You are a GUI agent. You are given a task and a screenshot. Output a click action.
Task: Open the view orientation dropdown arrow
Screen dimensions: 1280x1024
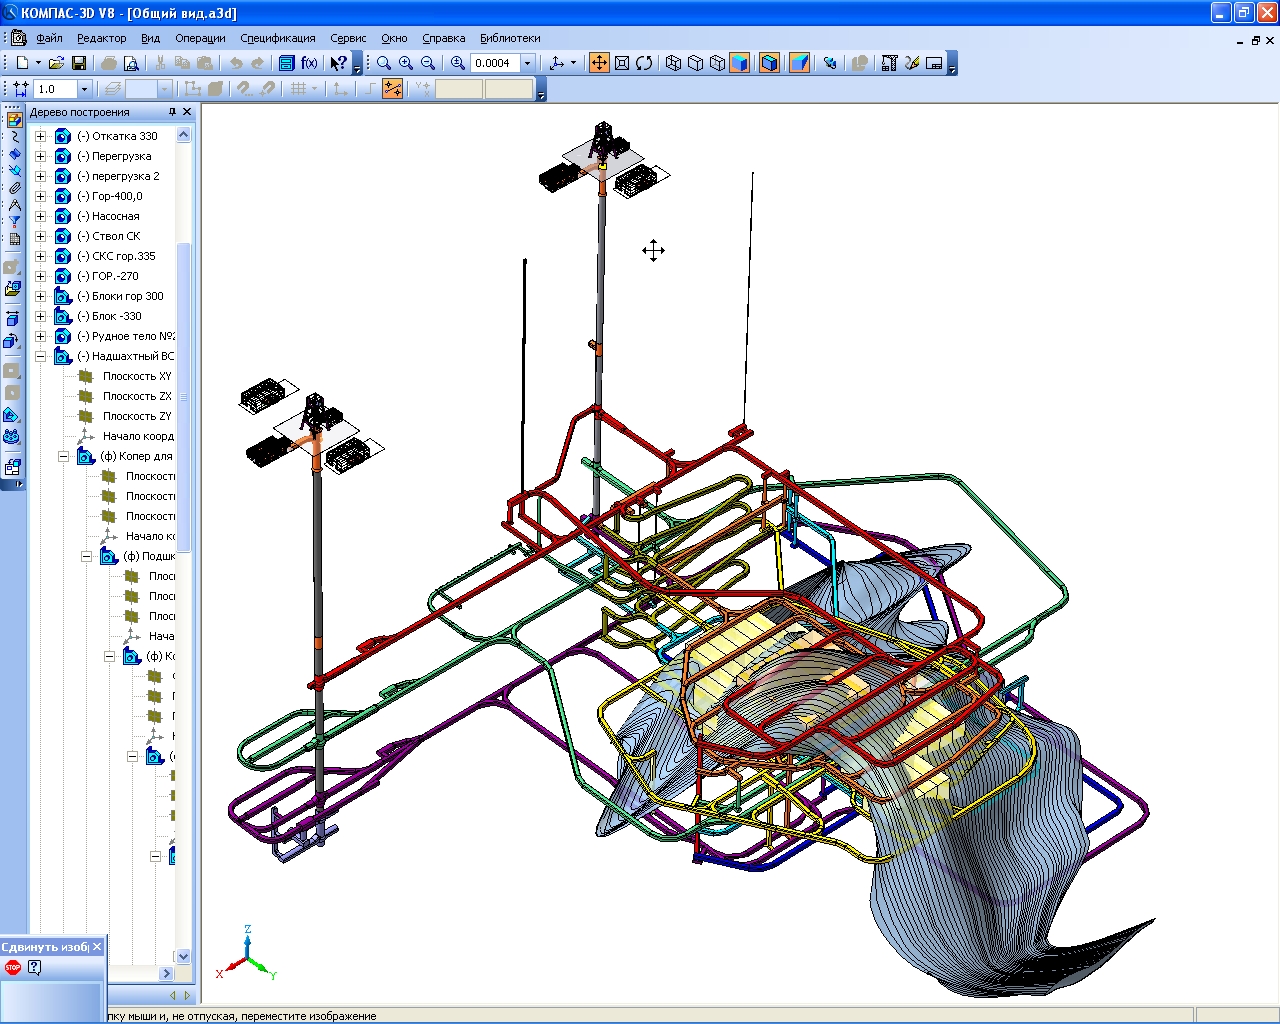[x=573, y=63]
